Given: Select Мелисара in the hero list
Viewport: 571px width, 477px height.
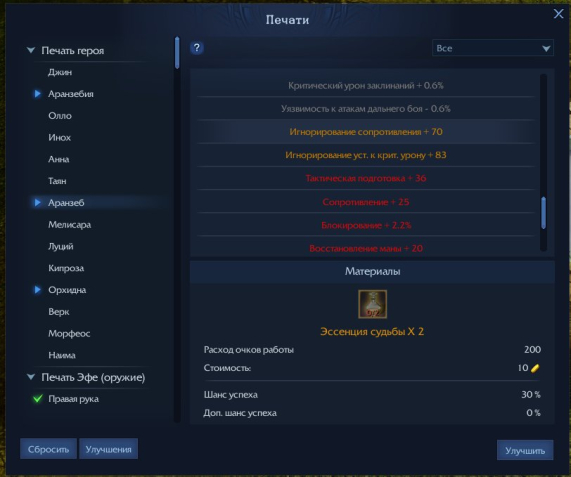Looking at the screenshot, I should pyautogui.click(x=70, y=225).
